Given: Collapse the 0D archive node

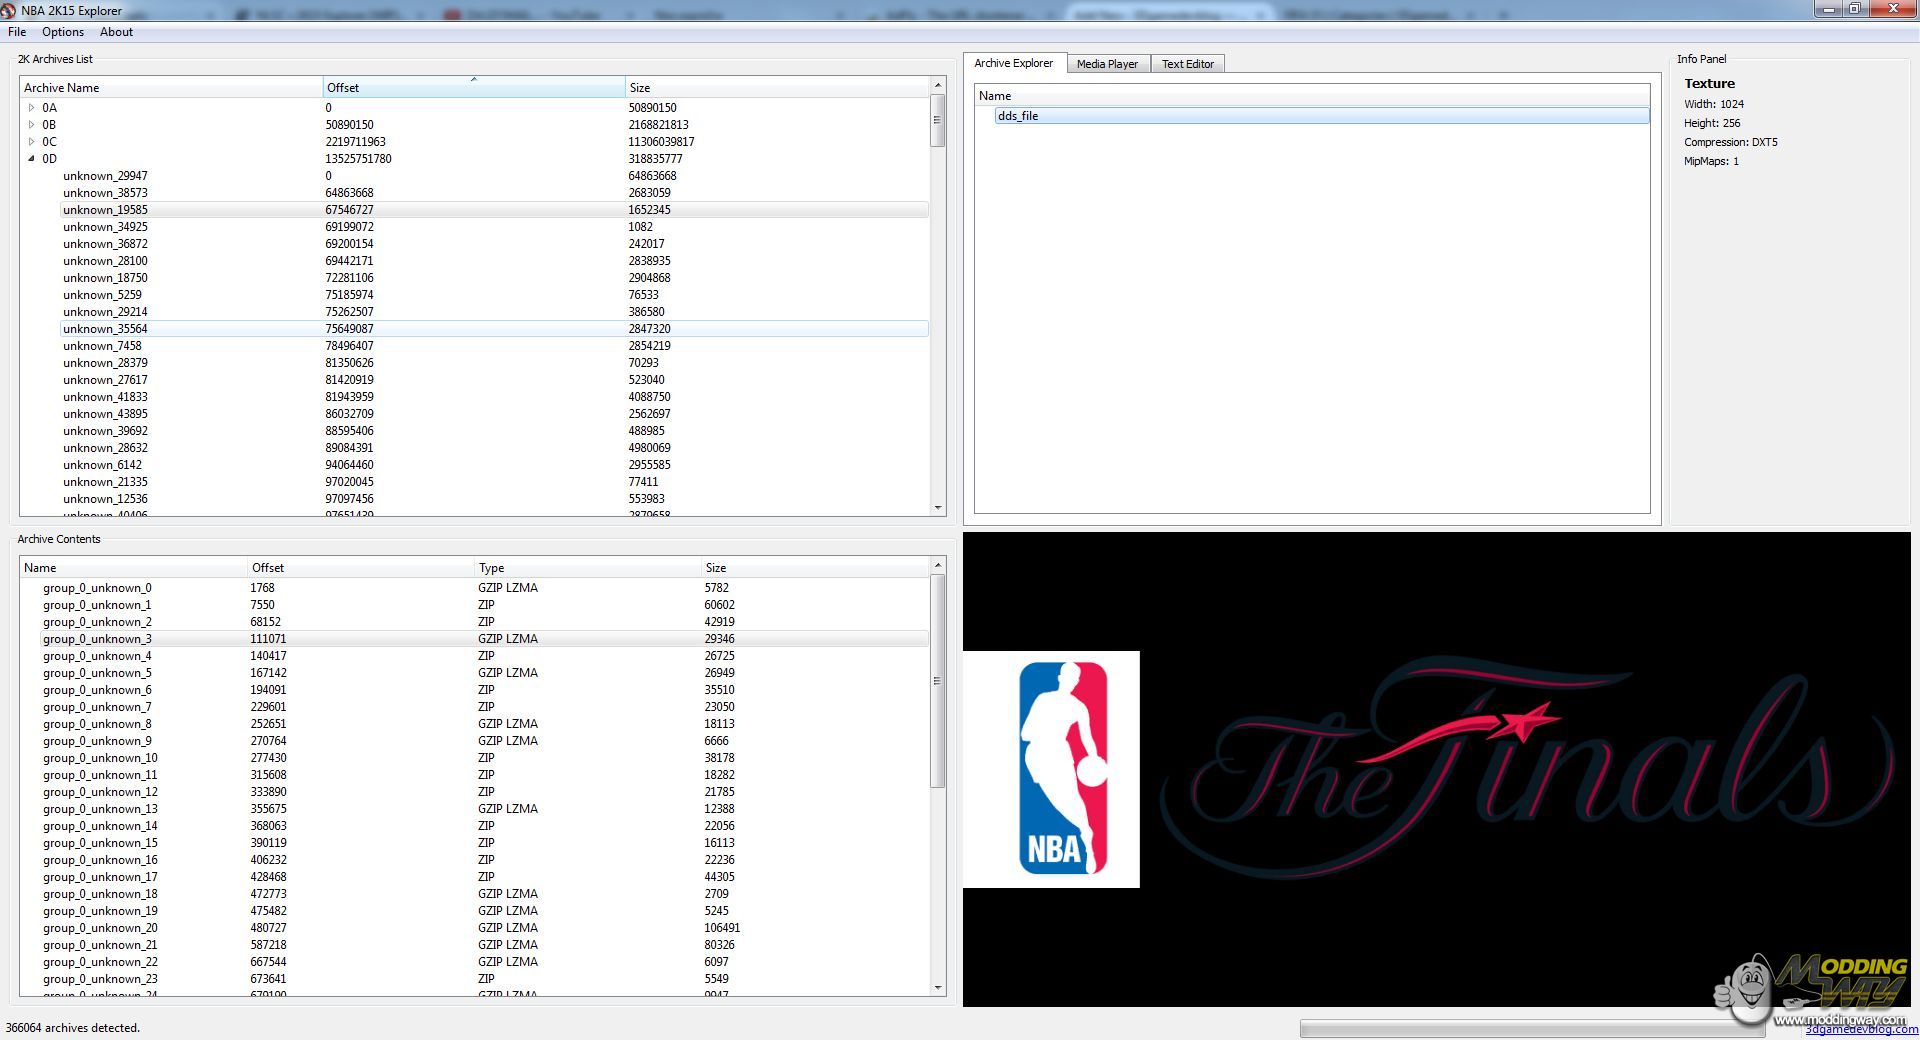Looking at the screenshot, I should (x=31, y=159).
